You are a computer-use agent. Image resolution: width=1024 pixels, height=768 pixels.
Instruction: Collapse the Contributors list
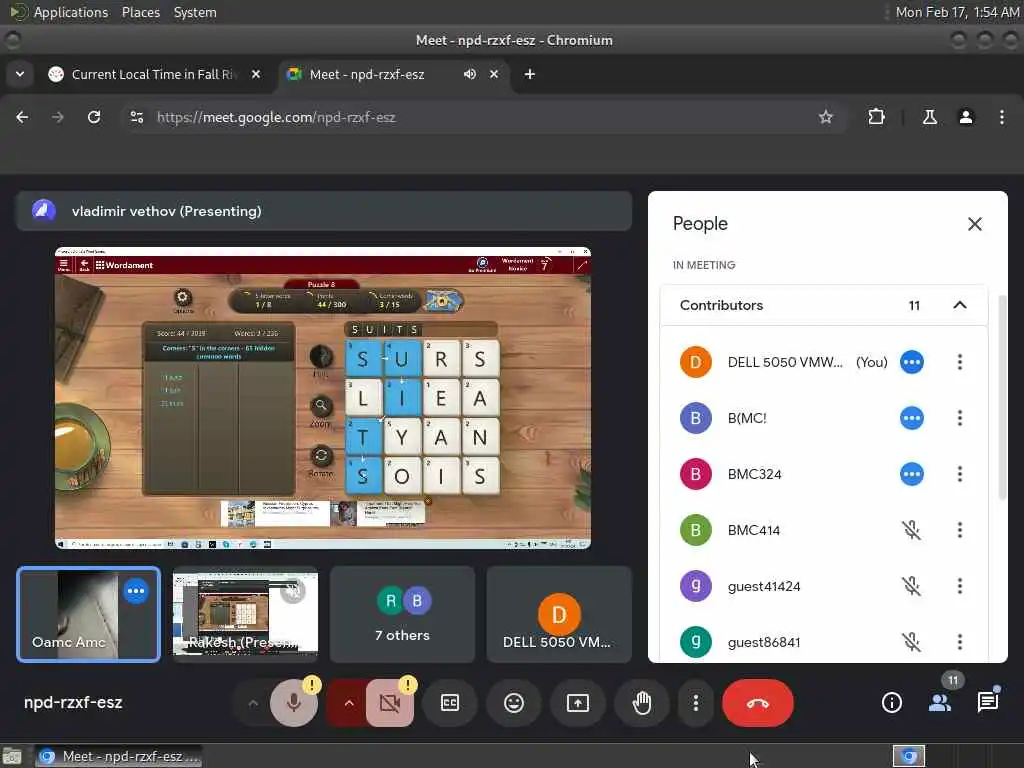tap(959, 305)
